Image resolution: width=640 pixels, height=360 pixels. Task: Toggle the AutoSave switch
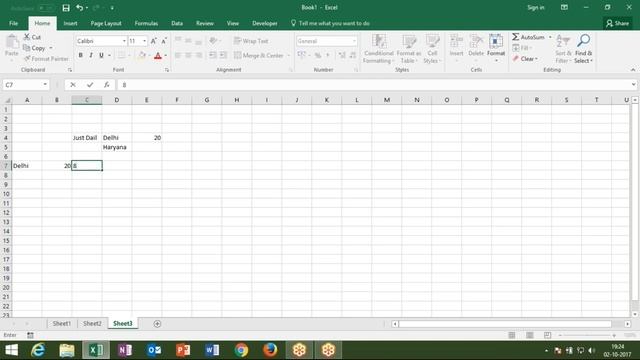pos(46,8)
